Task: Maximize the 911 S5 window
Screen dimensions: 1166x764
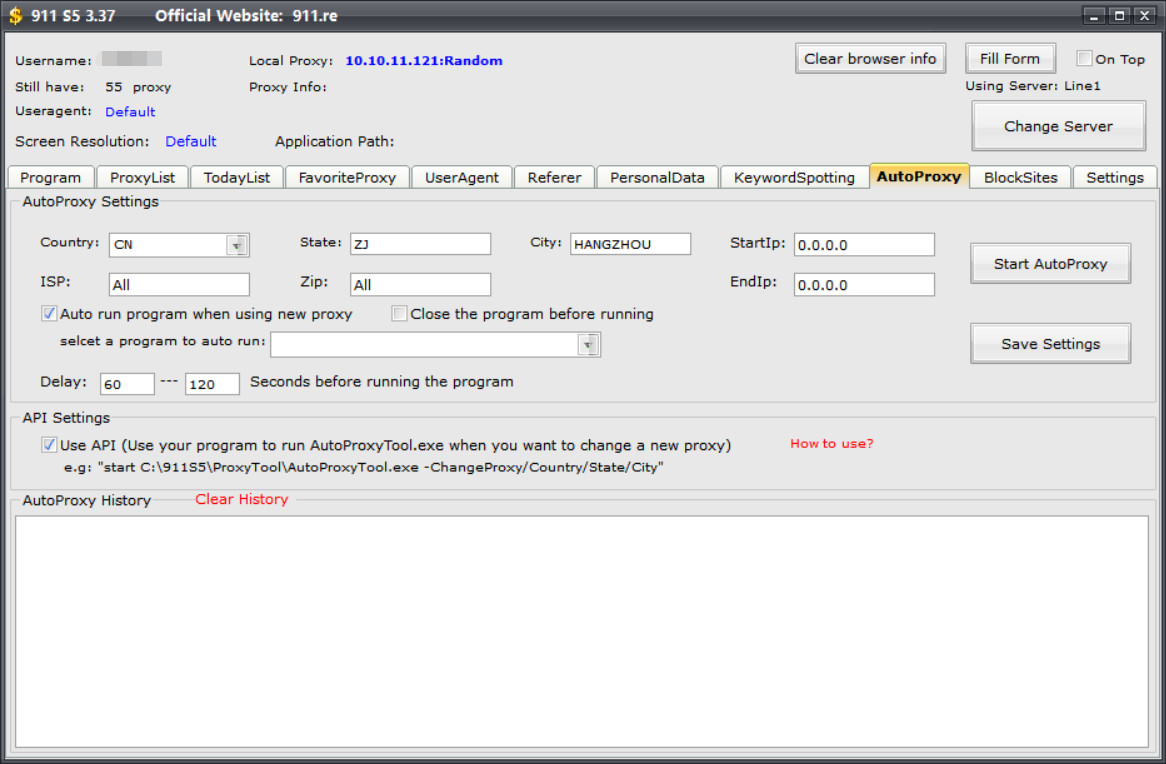Action: [x=1119, y=16]
